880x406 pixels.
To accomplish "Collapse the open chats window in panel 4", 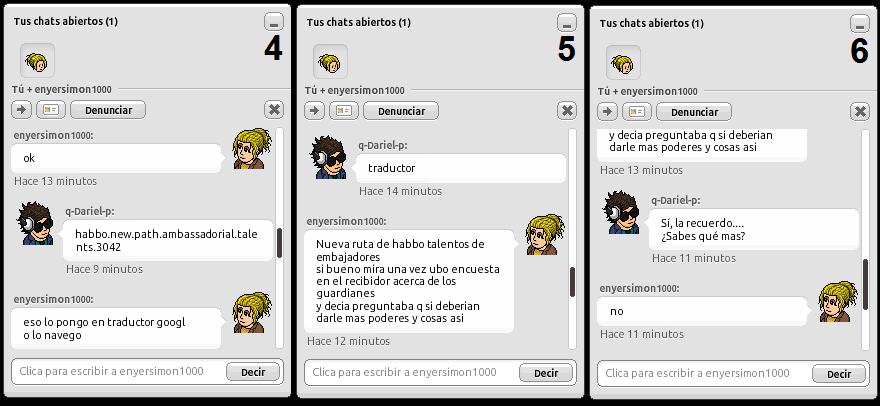I will point(274,22).
